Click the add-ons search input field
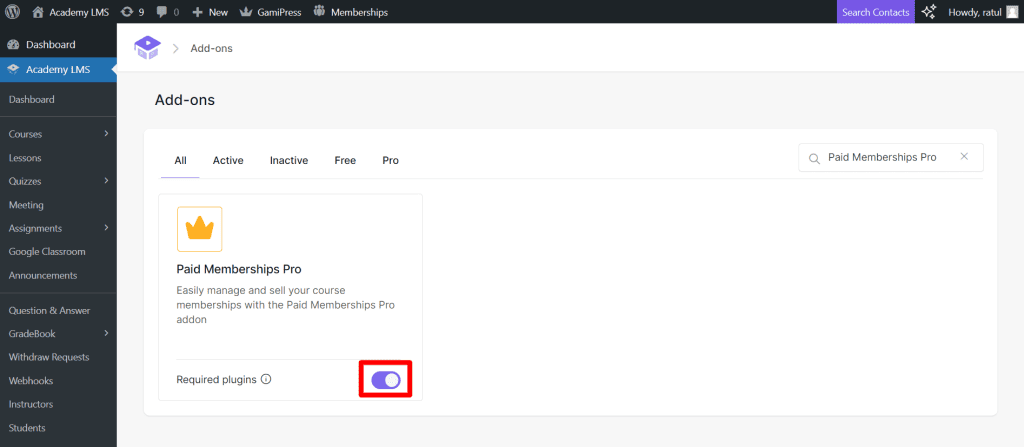This screenshot has width=1024, height=447. point(880,157)
